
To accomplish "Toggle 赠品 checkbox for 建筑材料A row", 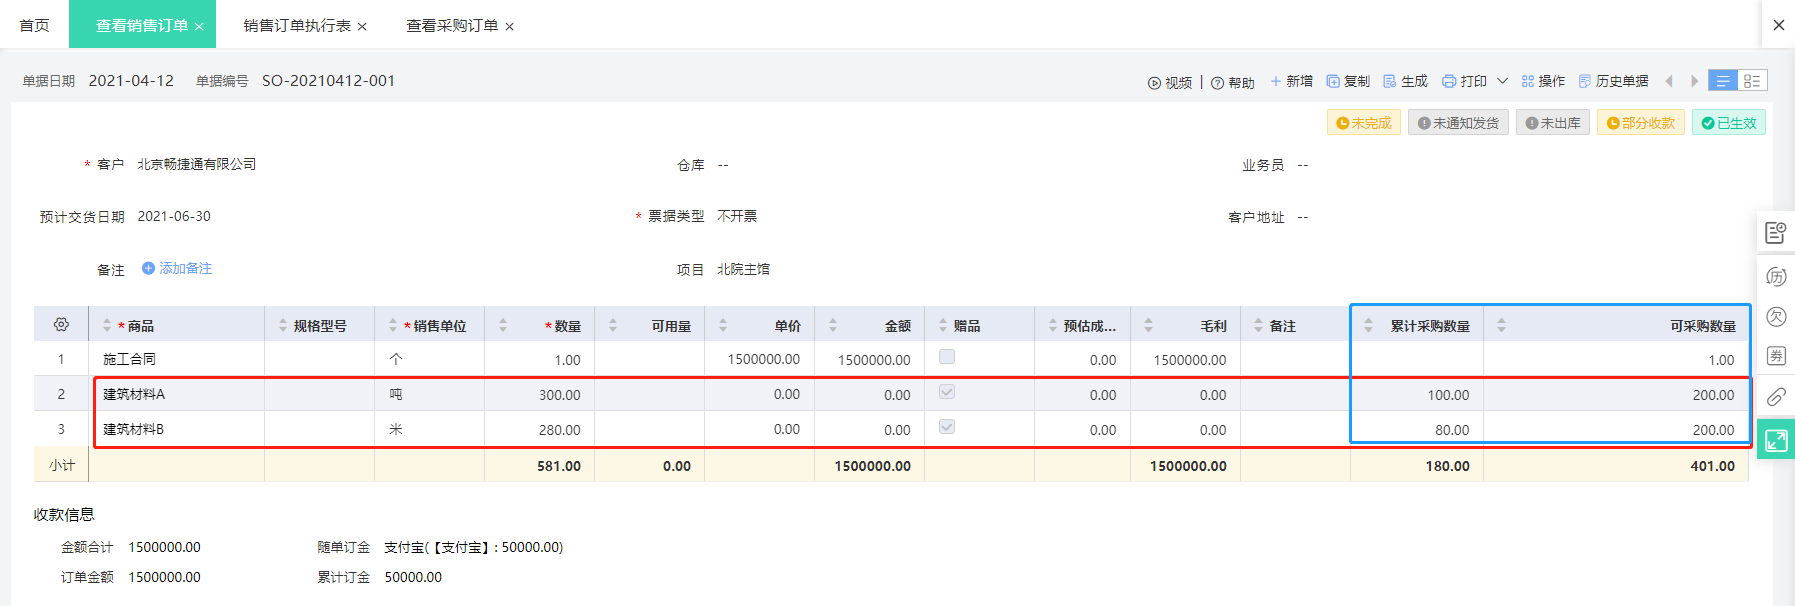I will tap(947, 392).
